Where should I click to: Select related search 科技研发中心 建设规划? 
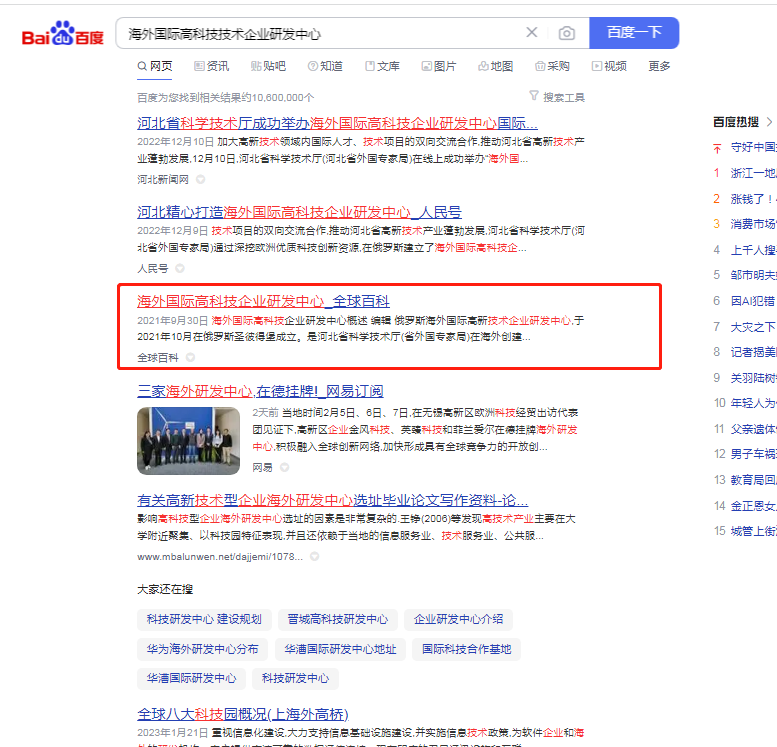[204, 620]
